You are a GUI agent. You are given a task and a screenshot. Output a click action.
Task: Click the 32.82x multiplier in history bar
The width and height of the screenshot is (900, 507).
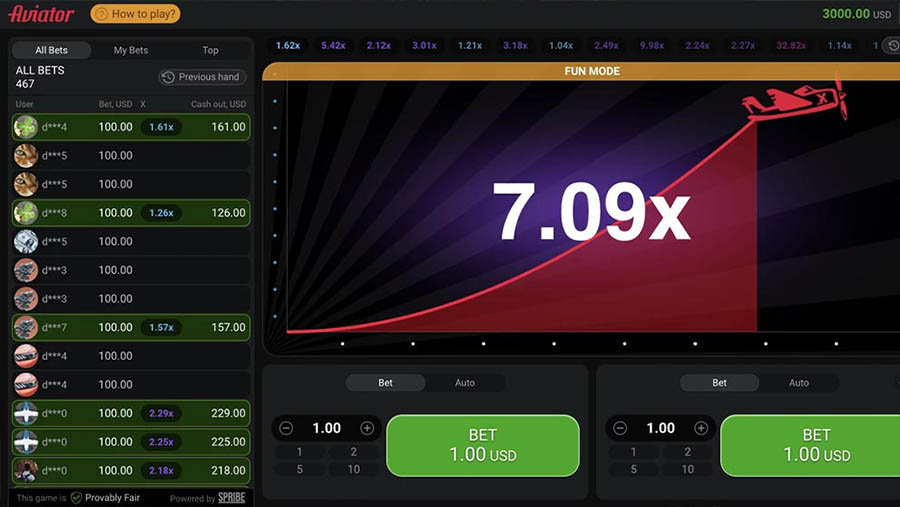tap(791, 46)
